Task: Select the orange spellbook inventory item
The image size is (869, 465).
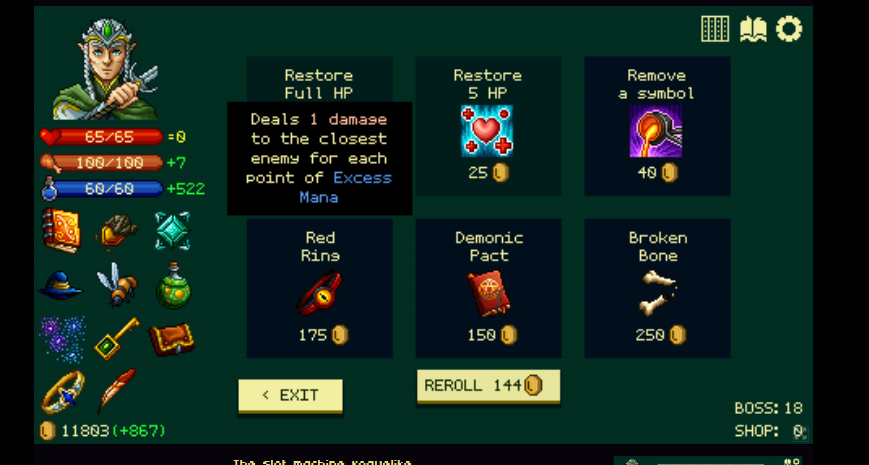Action: [x=62, y=231]
